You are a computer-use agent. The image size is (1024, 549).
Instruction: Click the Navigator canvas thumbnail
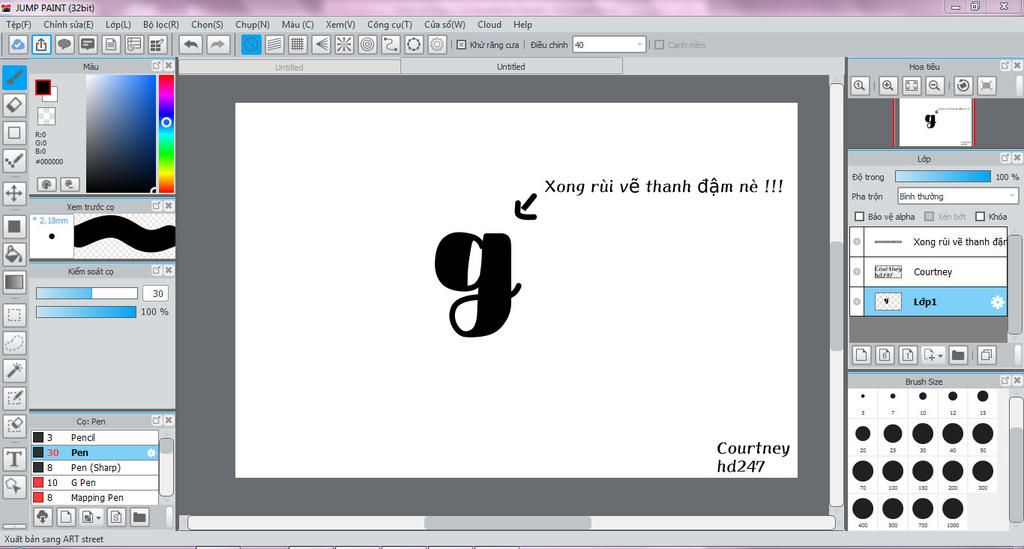point(935,122)
